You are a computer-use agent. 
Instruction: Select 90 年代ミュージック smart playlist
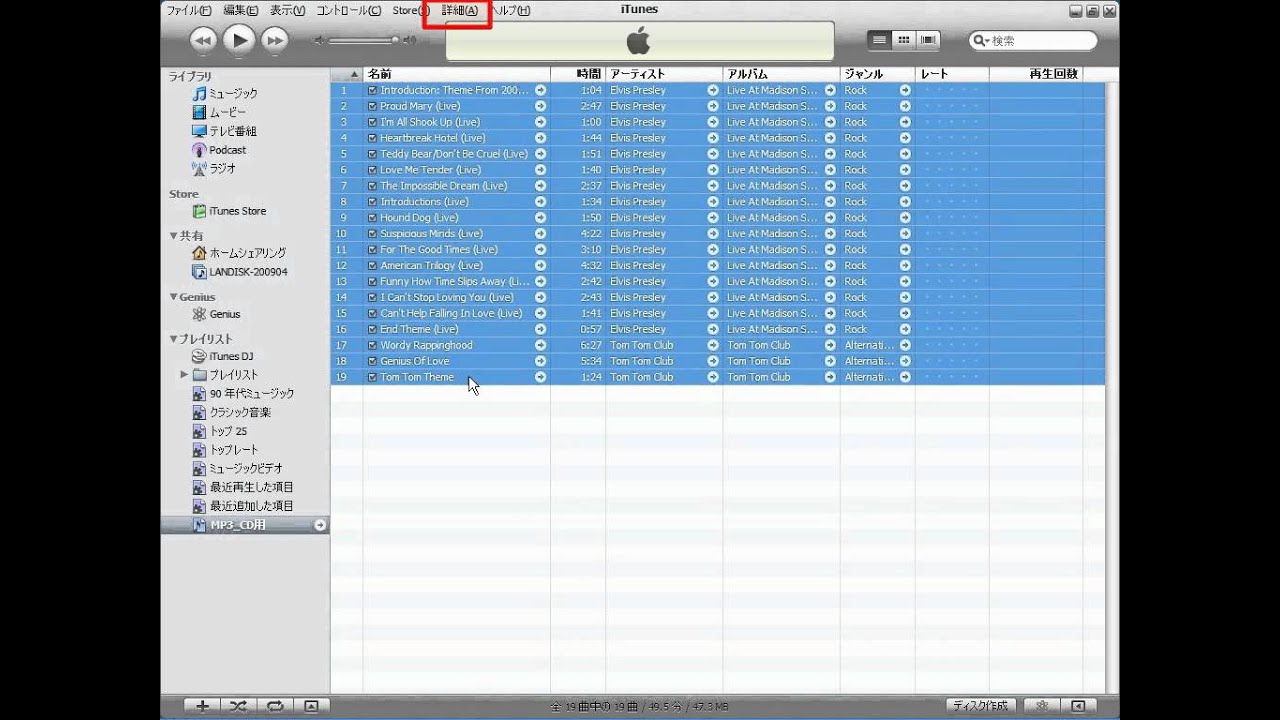[x=244, y=393]
